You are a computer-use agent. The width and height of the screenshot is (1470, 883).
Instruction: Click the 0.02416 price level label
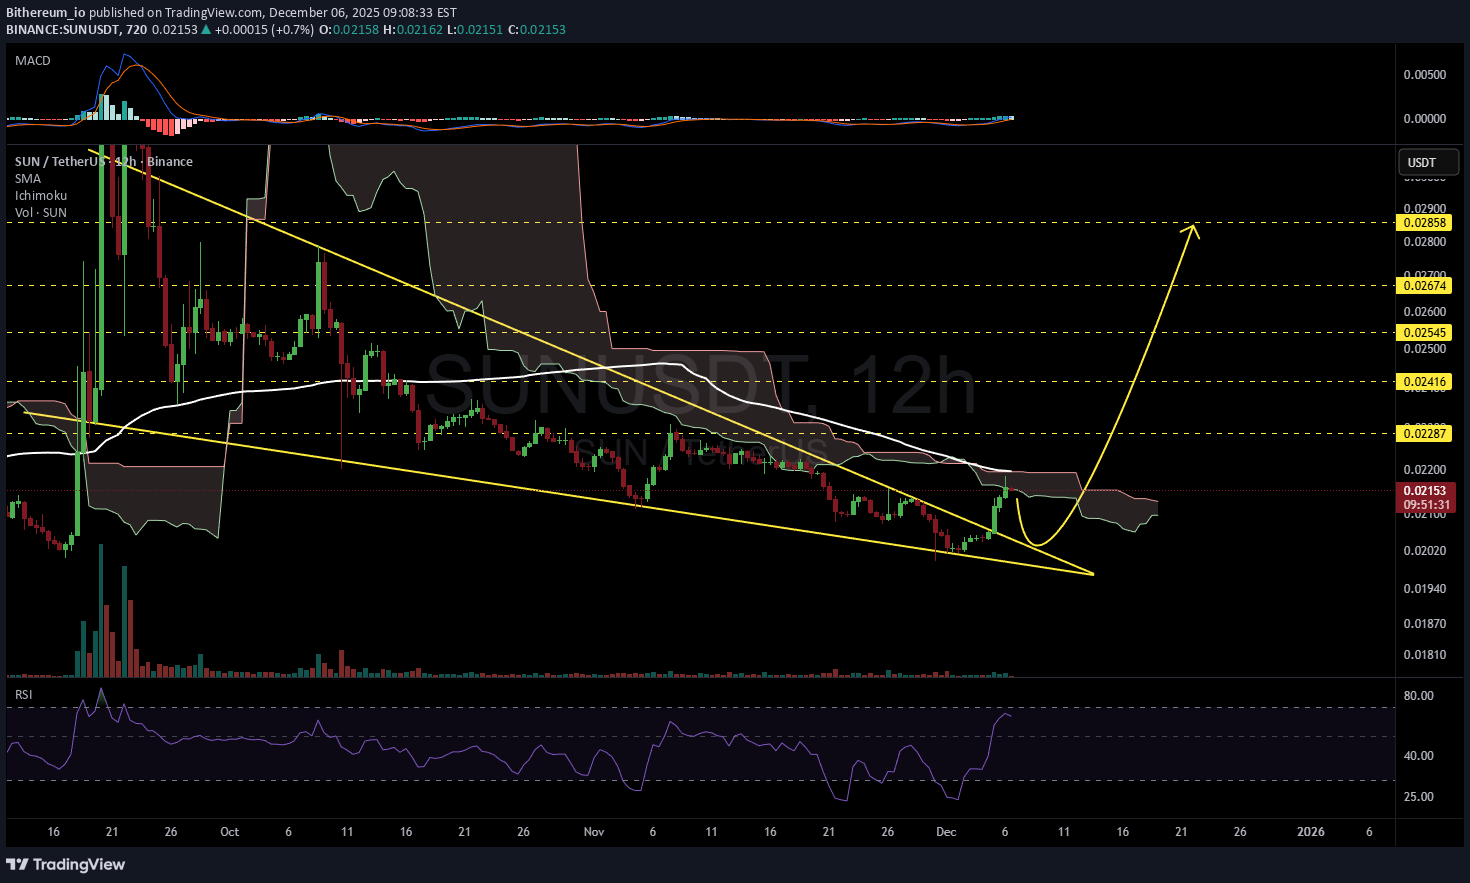(1424, 382)
